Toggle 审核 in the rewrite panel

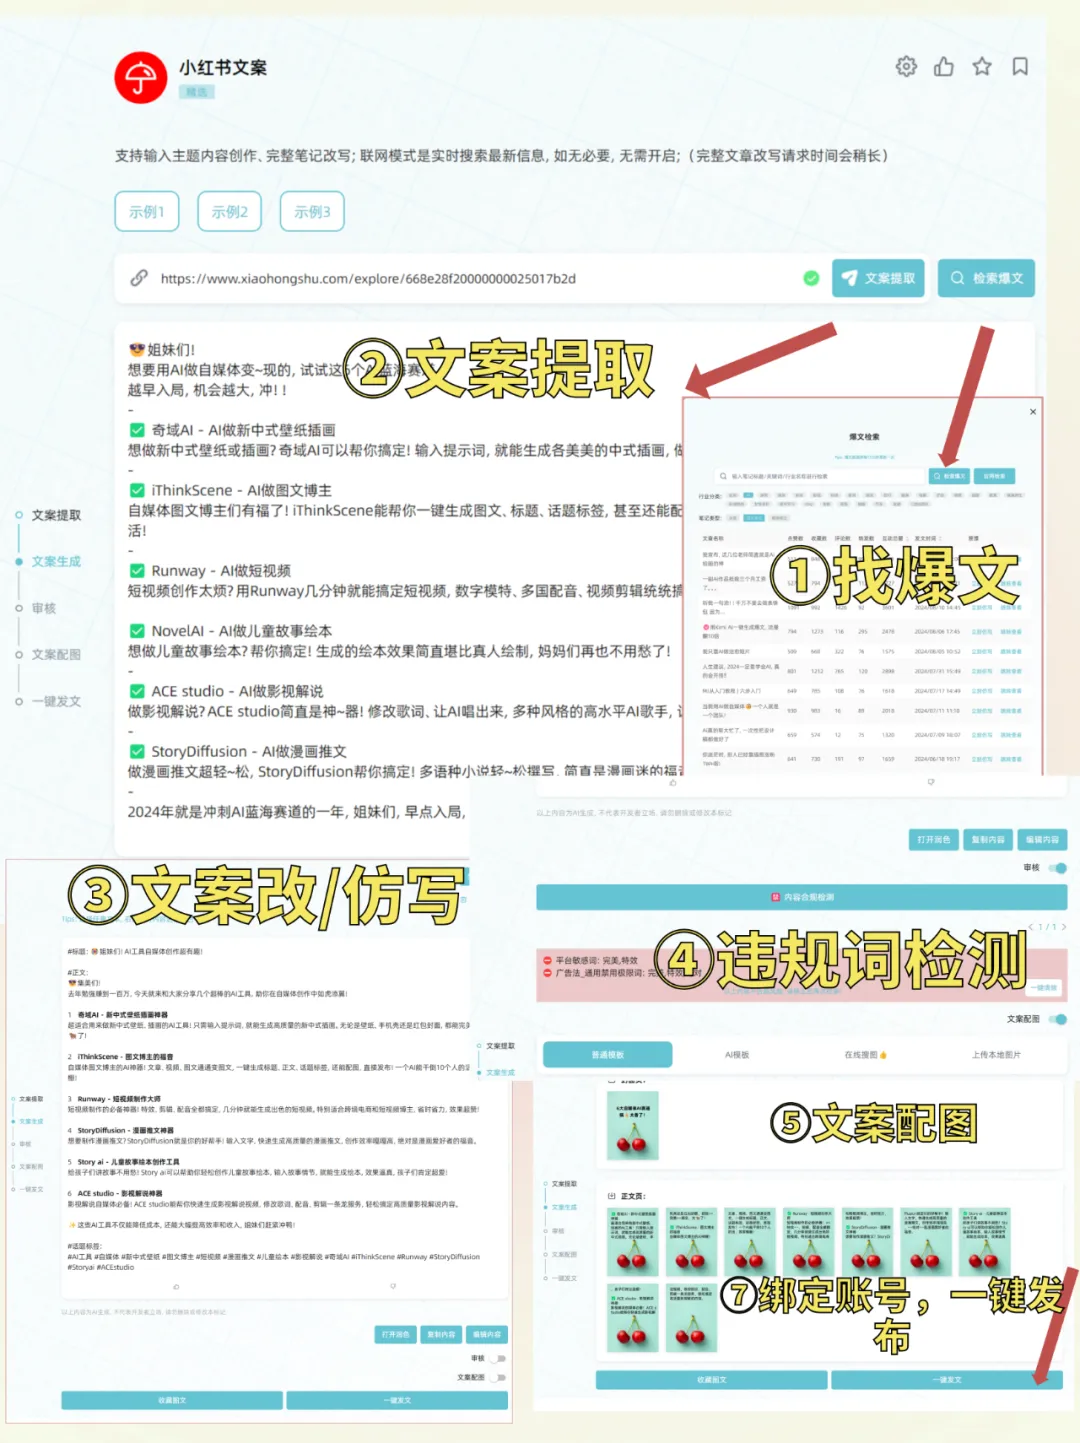point(497,1358)
